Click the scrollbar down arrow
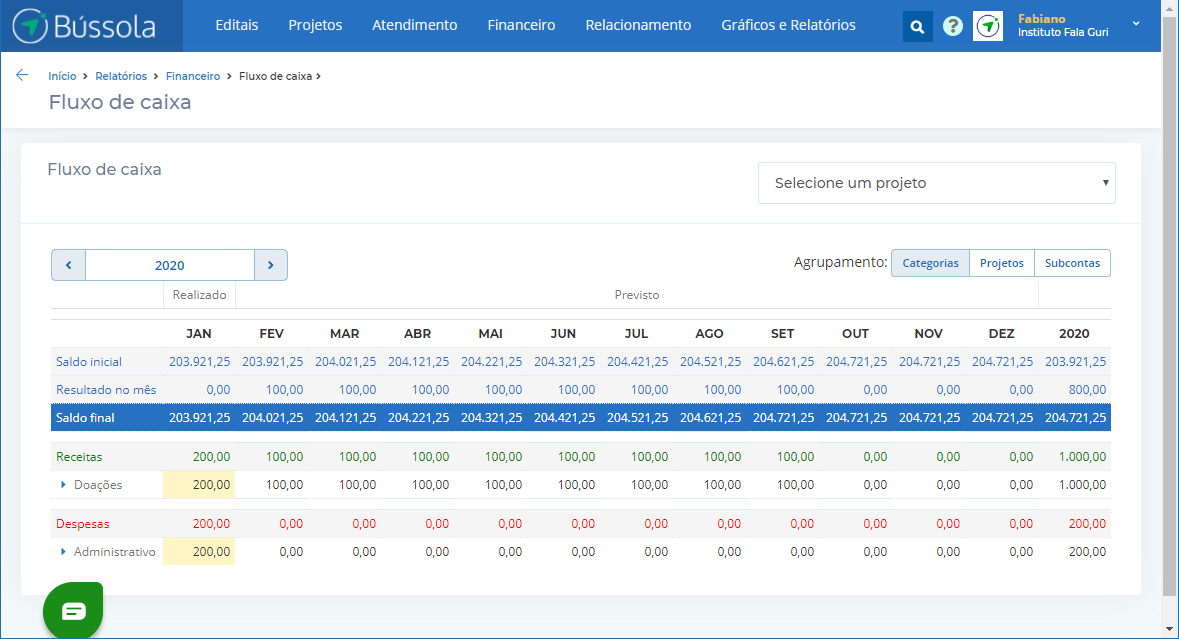This screenshot has height=639, width=1179. click(x=1169, y=629)
